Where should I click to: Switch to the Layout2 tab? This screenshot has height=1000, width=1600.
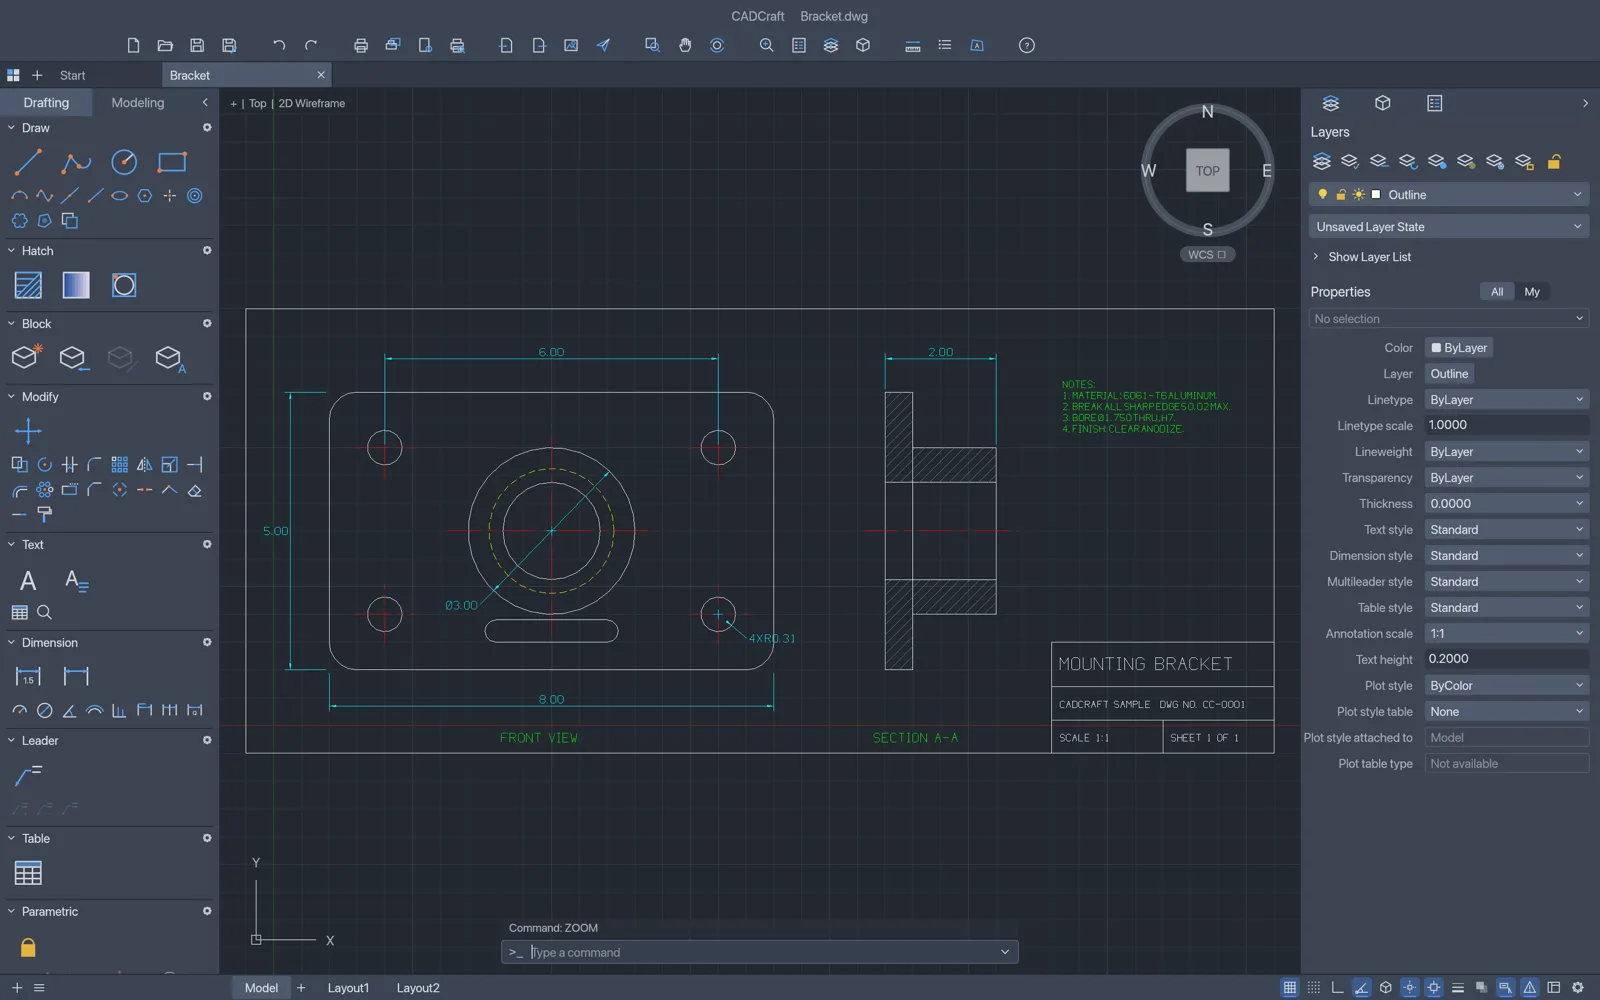[x=418, y=988]
